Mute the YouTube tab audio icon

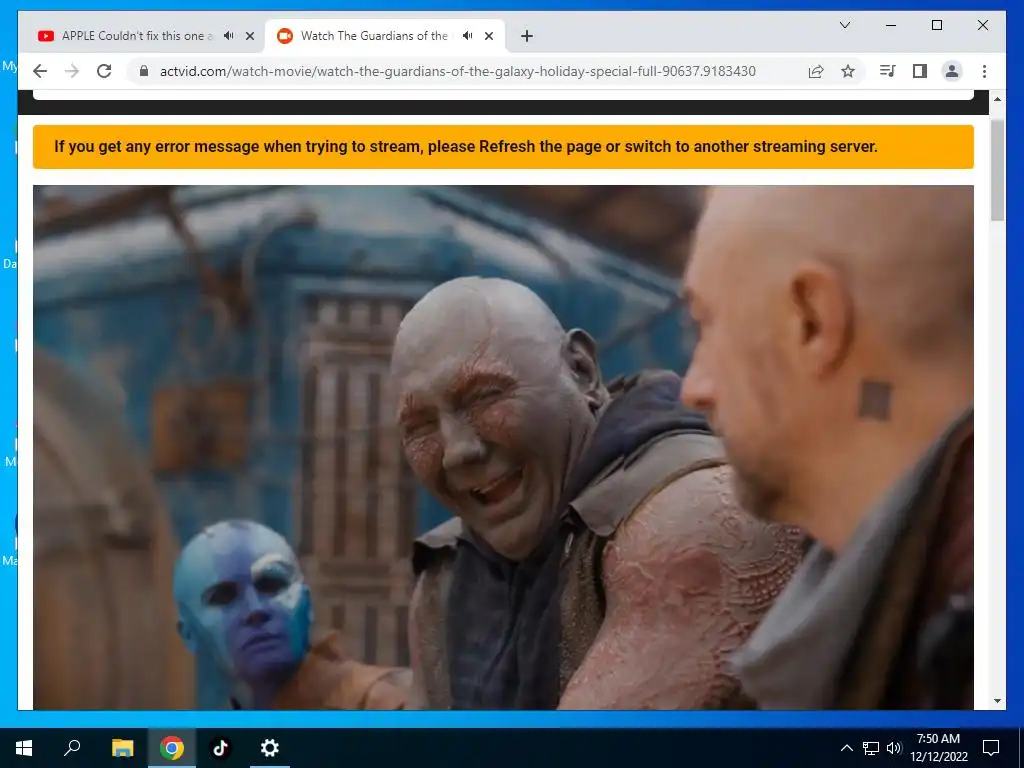point(229,36)
